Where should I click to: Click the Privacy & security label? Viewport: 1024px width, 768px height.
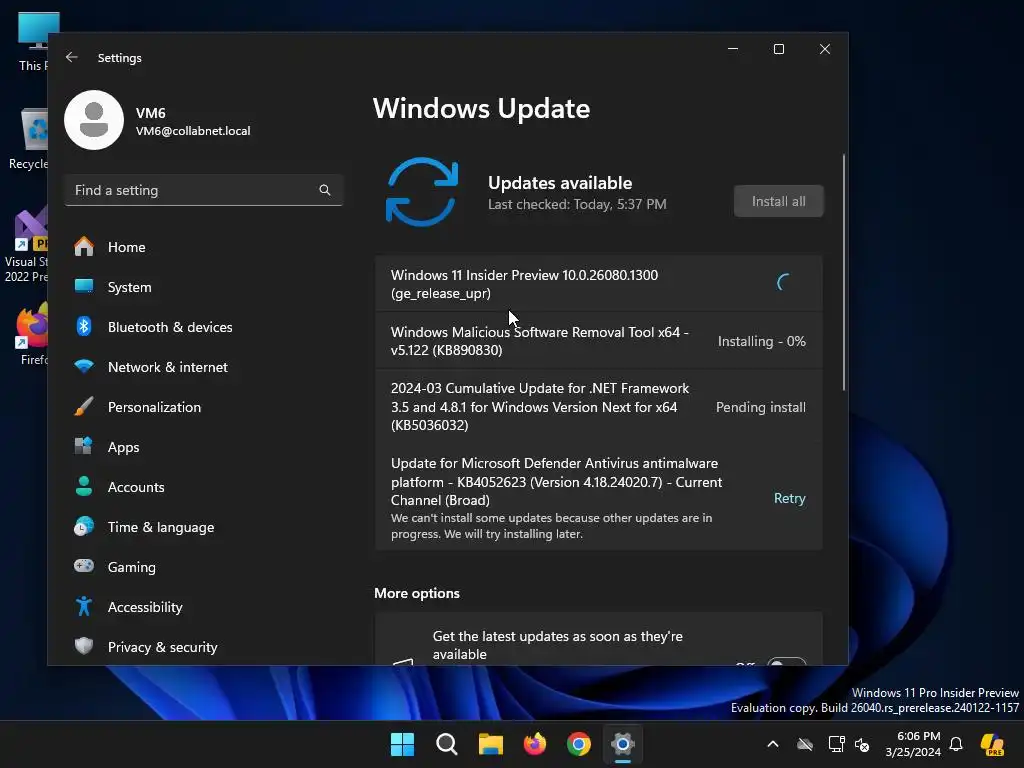point(162,647)
